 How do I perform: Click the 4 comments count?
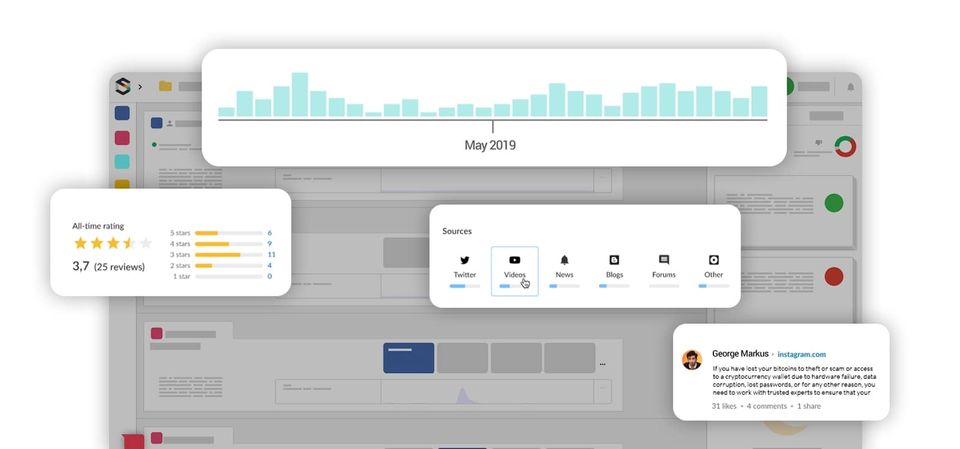click(x=767, y=406)
